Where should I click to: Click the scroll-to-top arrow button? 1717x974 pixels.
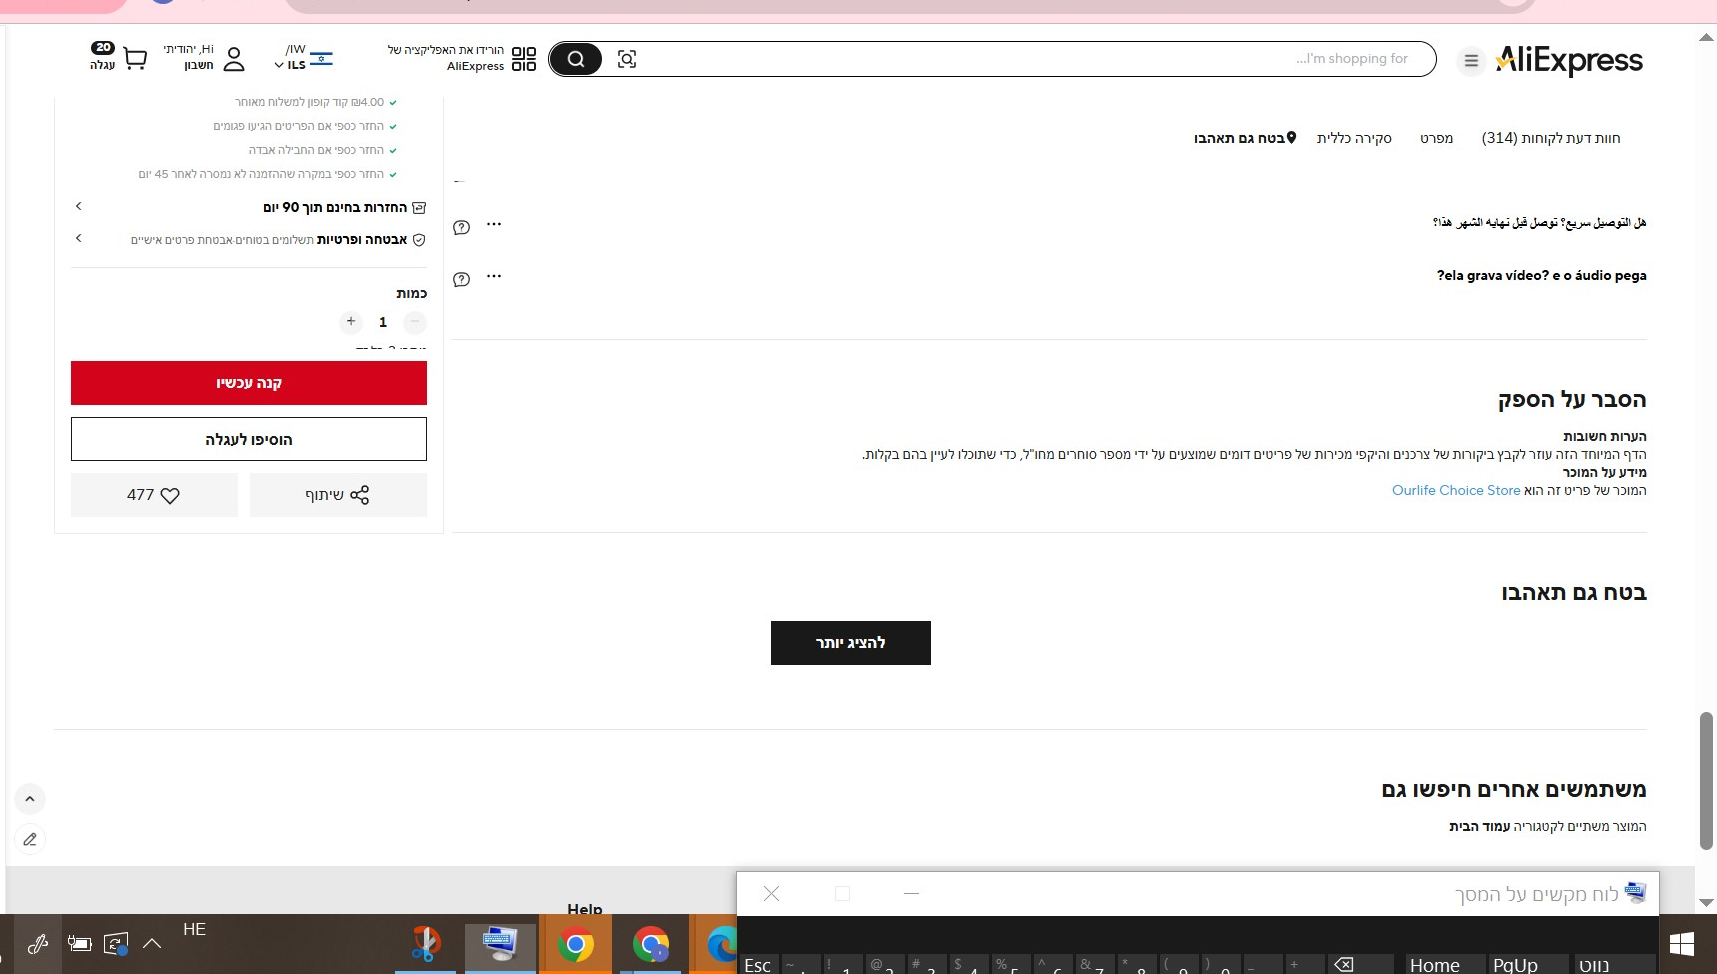(30, 799)
